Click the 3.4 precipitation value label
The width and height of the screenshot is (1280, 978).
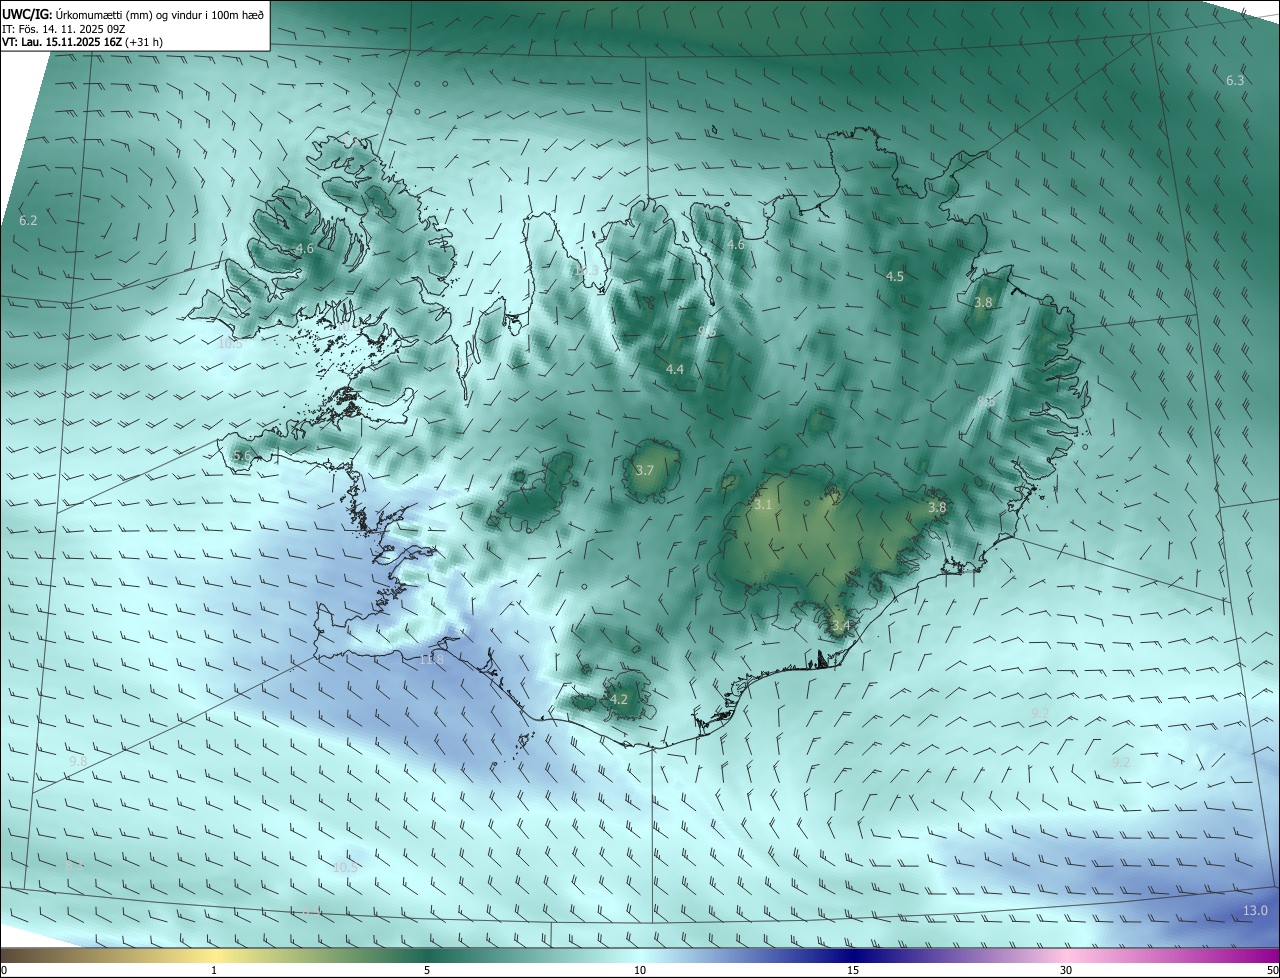pos(841,626)
